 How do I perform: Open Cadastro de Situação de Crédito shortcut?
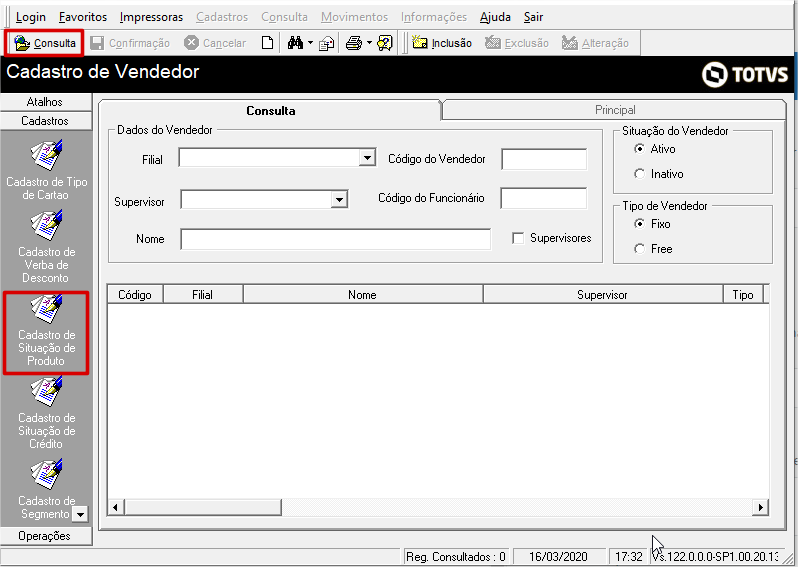coord(46,413)
